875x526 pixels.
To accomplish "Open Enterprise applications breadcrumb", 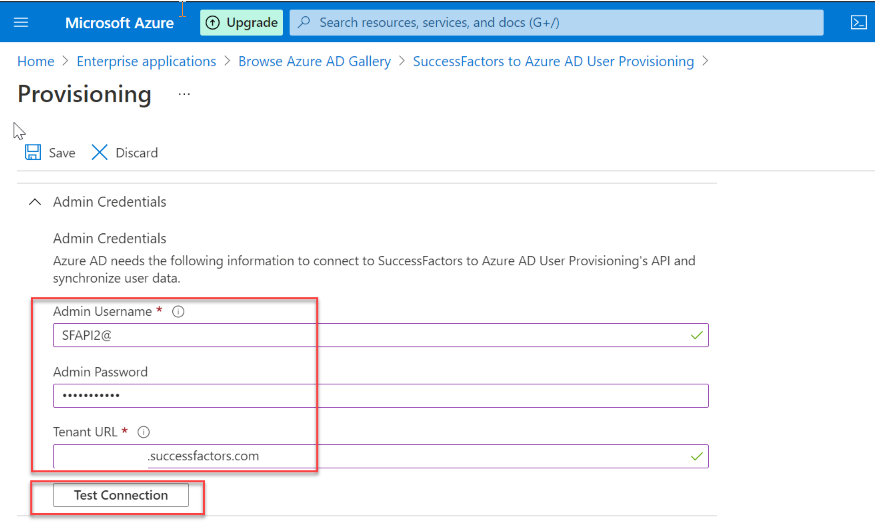I will [x=146, y=61].
